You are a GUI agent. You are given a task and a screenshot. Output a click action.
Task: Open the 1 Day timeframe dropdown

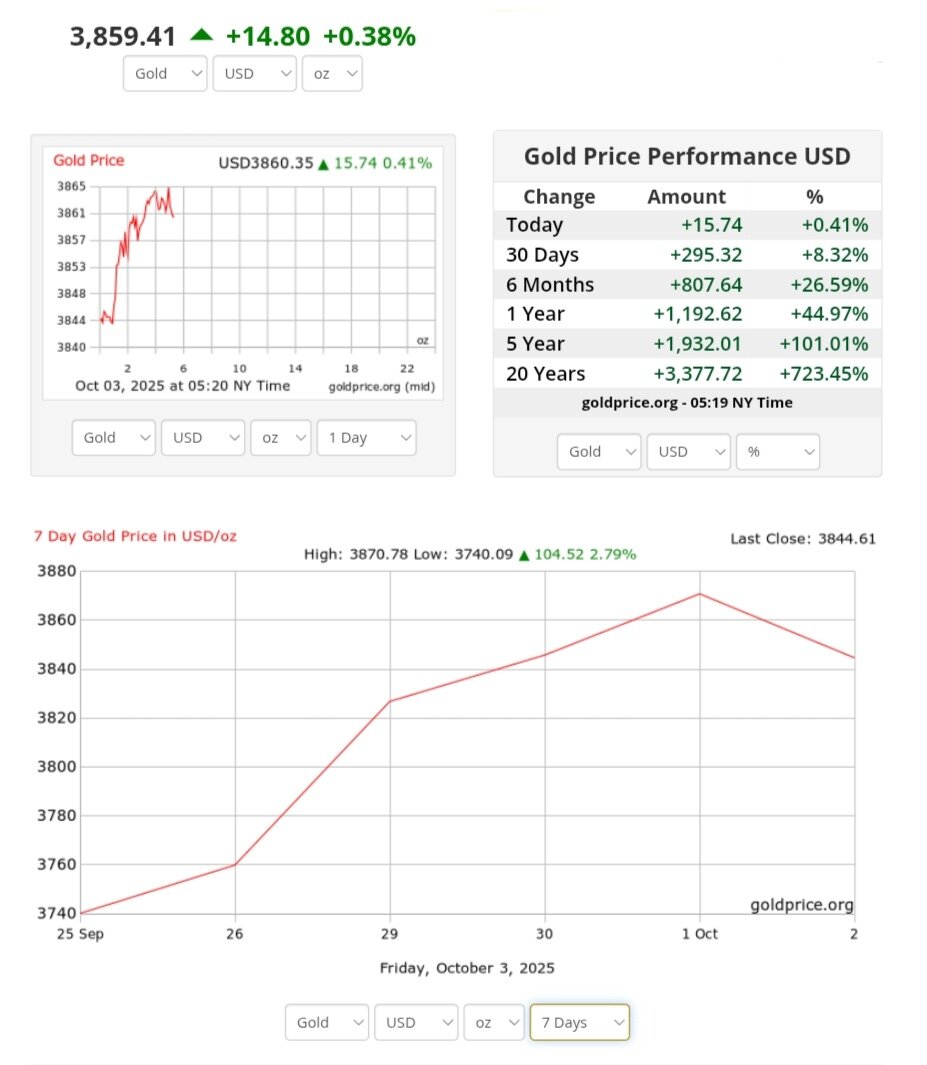[366, 438]
